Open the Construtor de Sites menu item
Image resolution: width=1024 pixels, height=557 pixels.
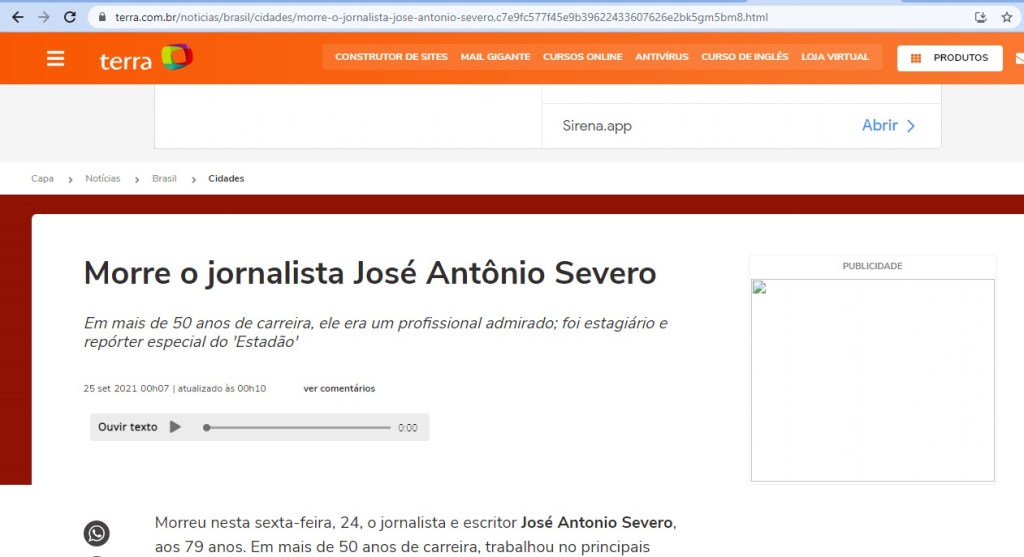(391, 57)
